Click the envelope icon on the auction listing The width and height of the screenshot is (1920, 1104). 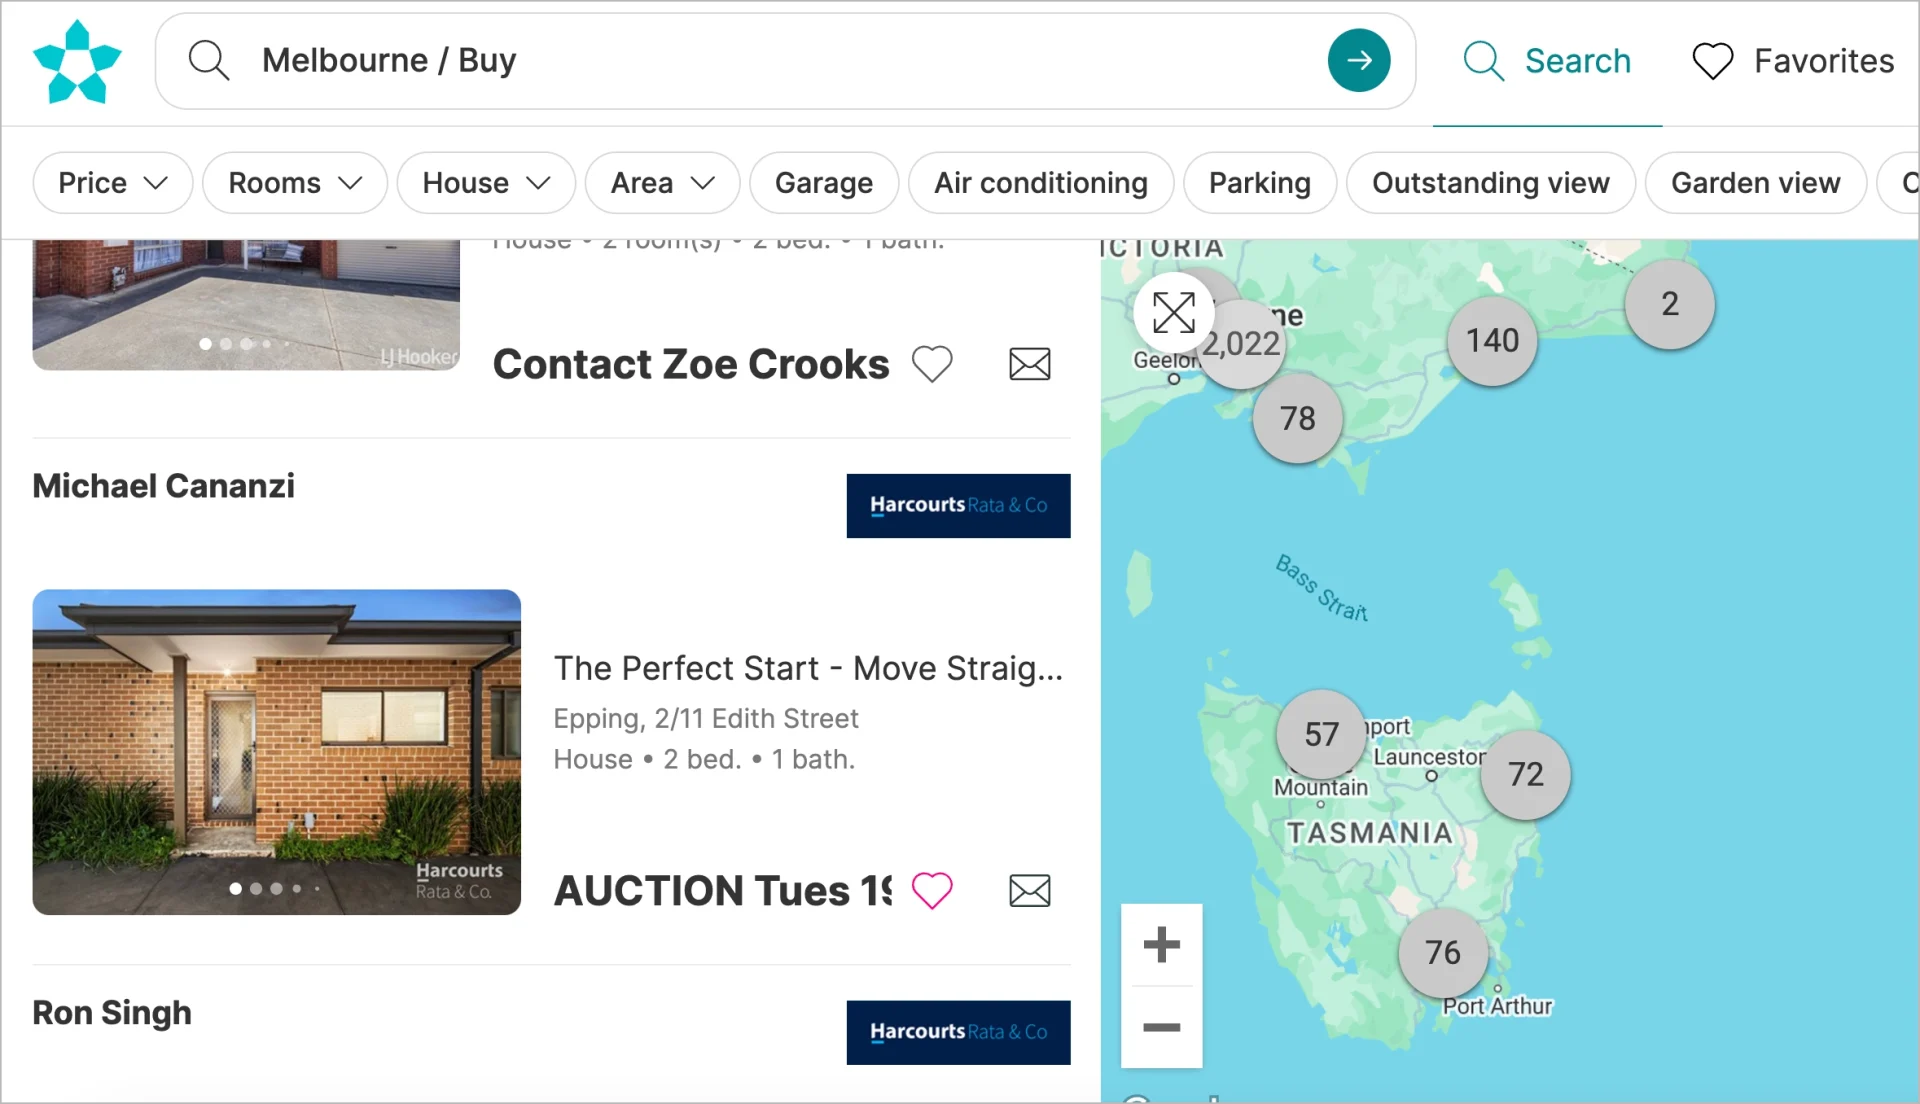pos(1030,890)
